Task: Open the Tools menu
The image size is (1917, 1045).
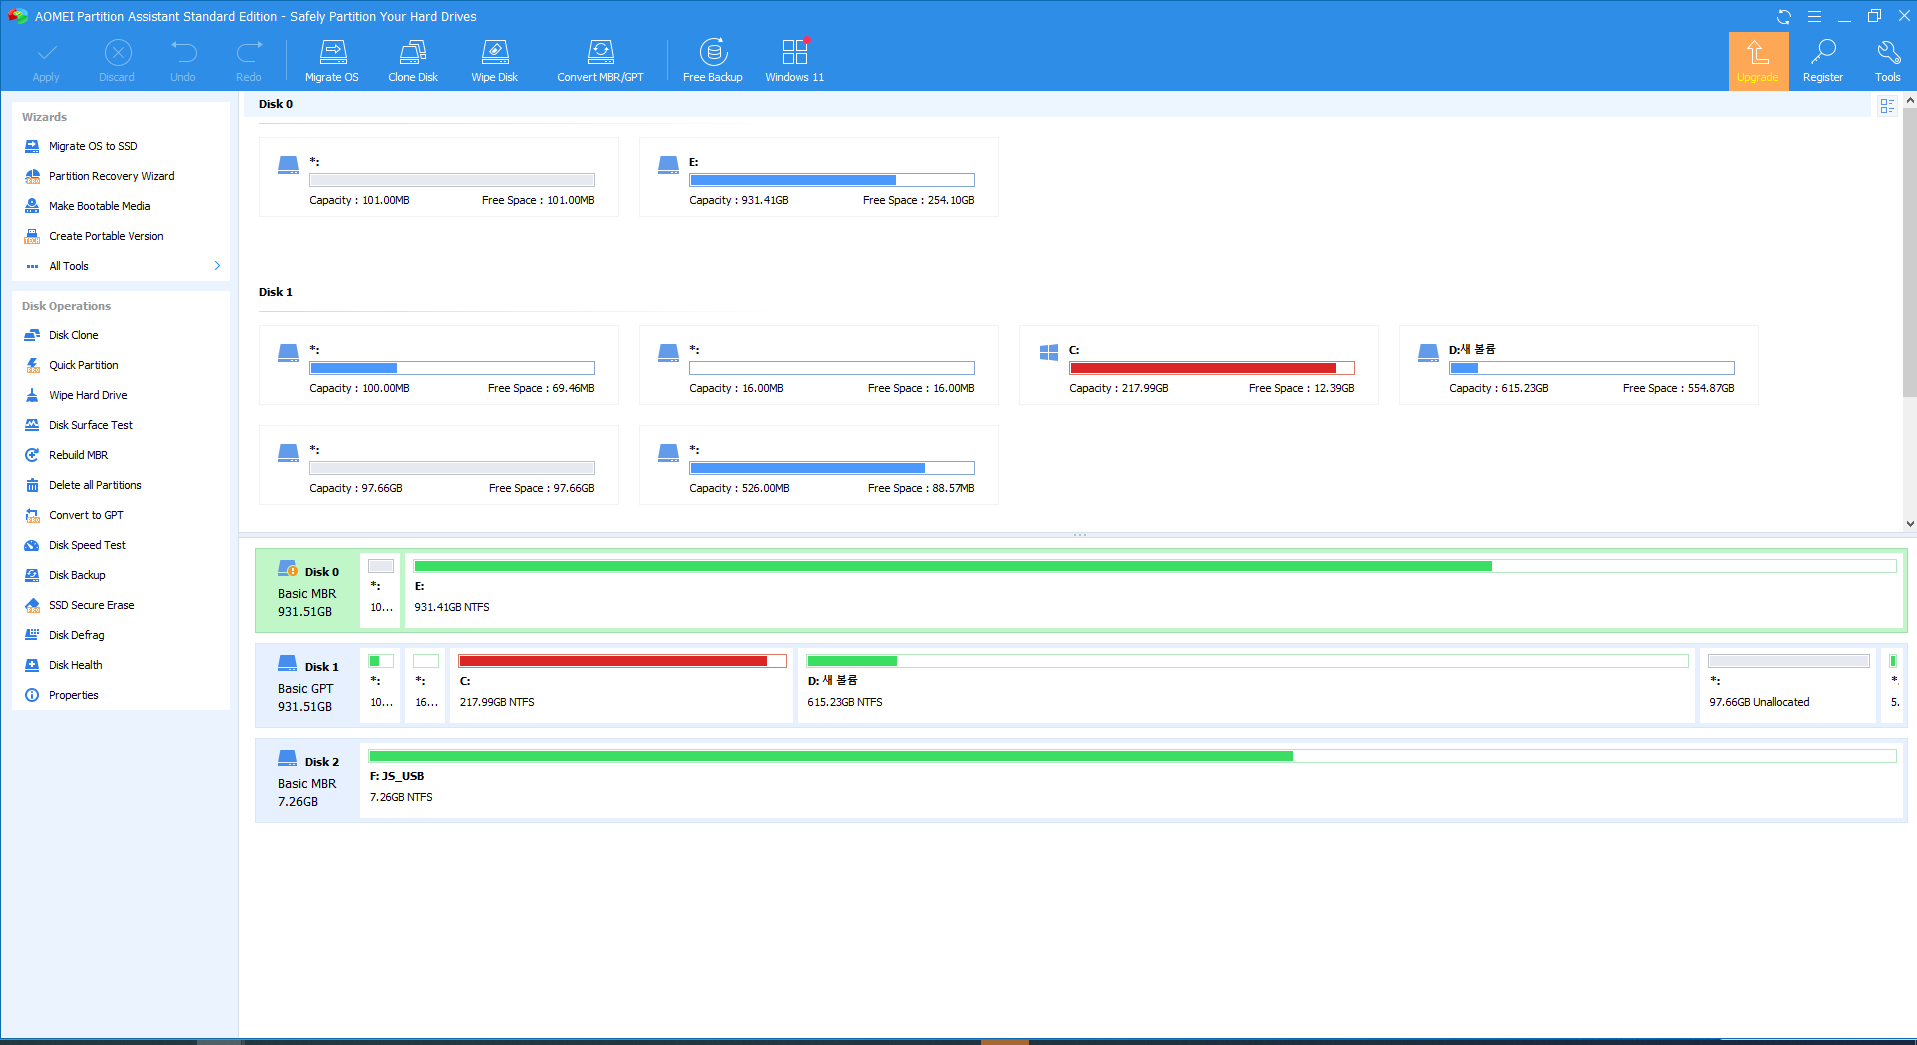Action: click(x=1888, y=59)
